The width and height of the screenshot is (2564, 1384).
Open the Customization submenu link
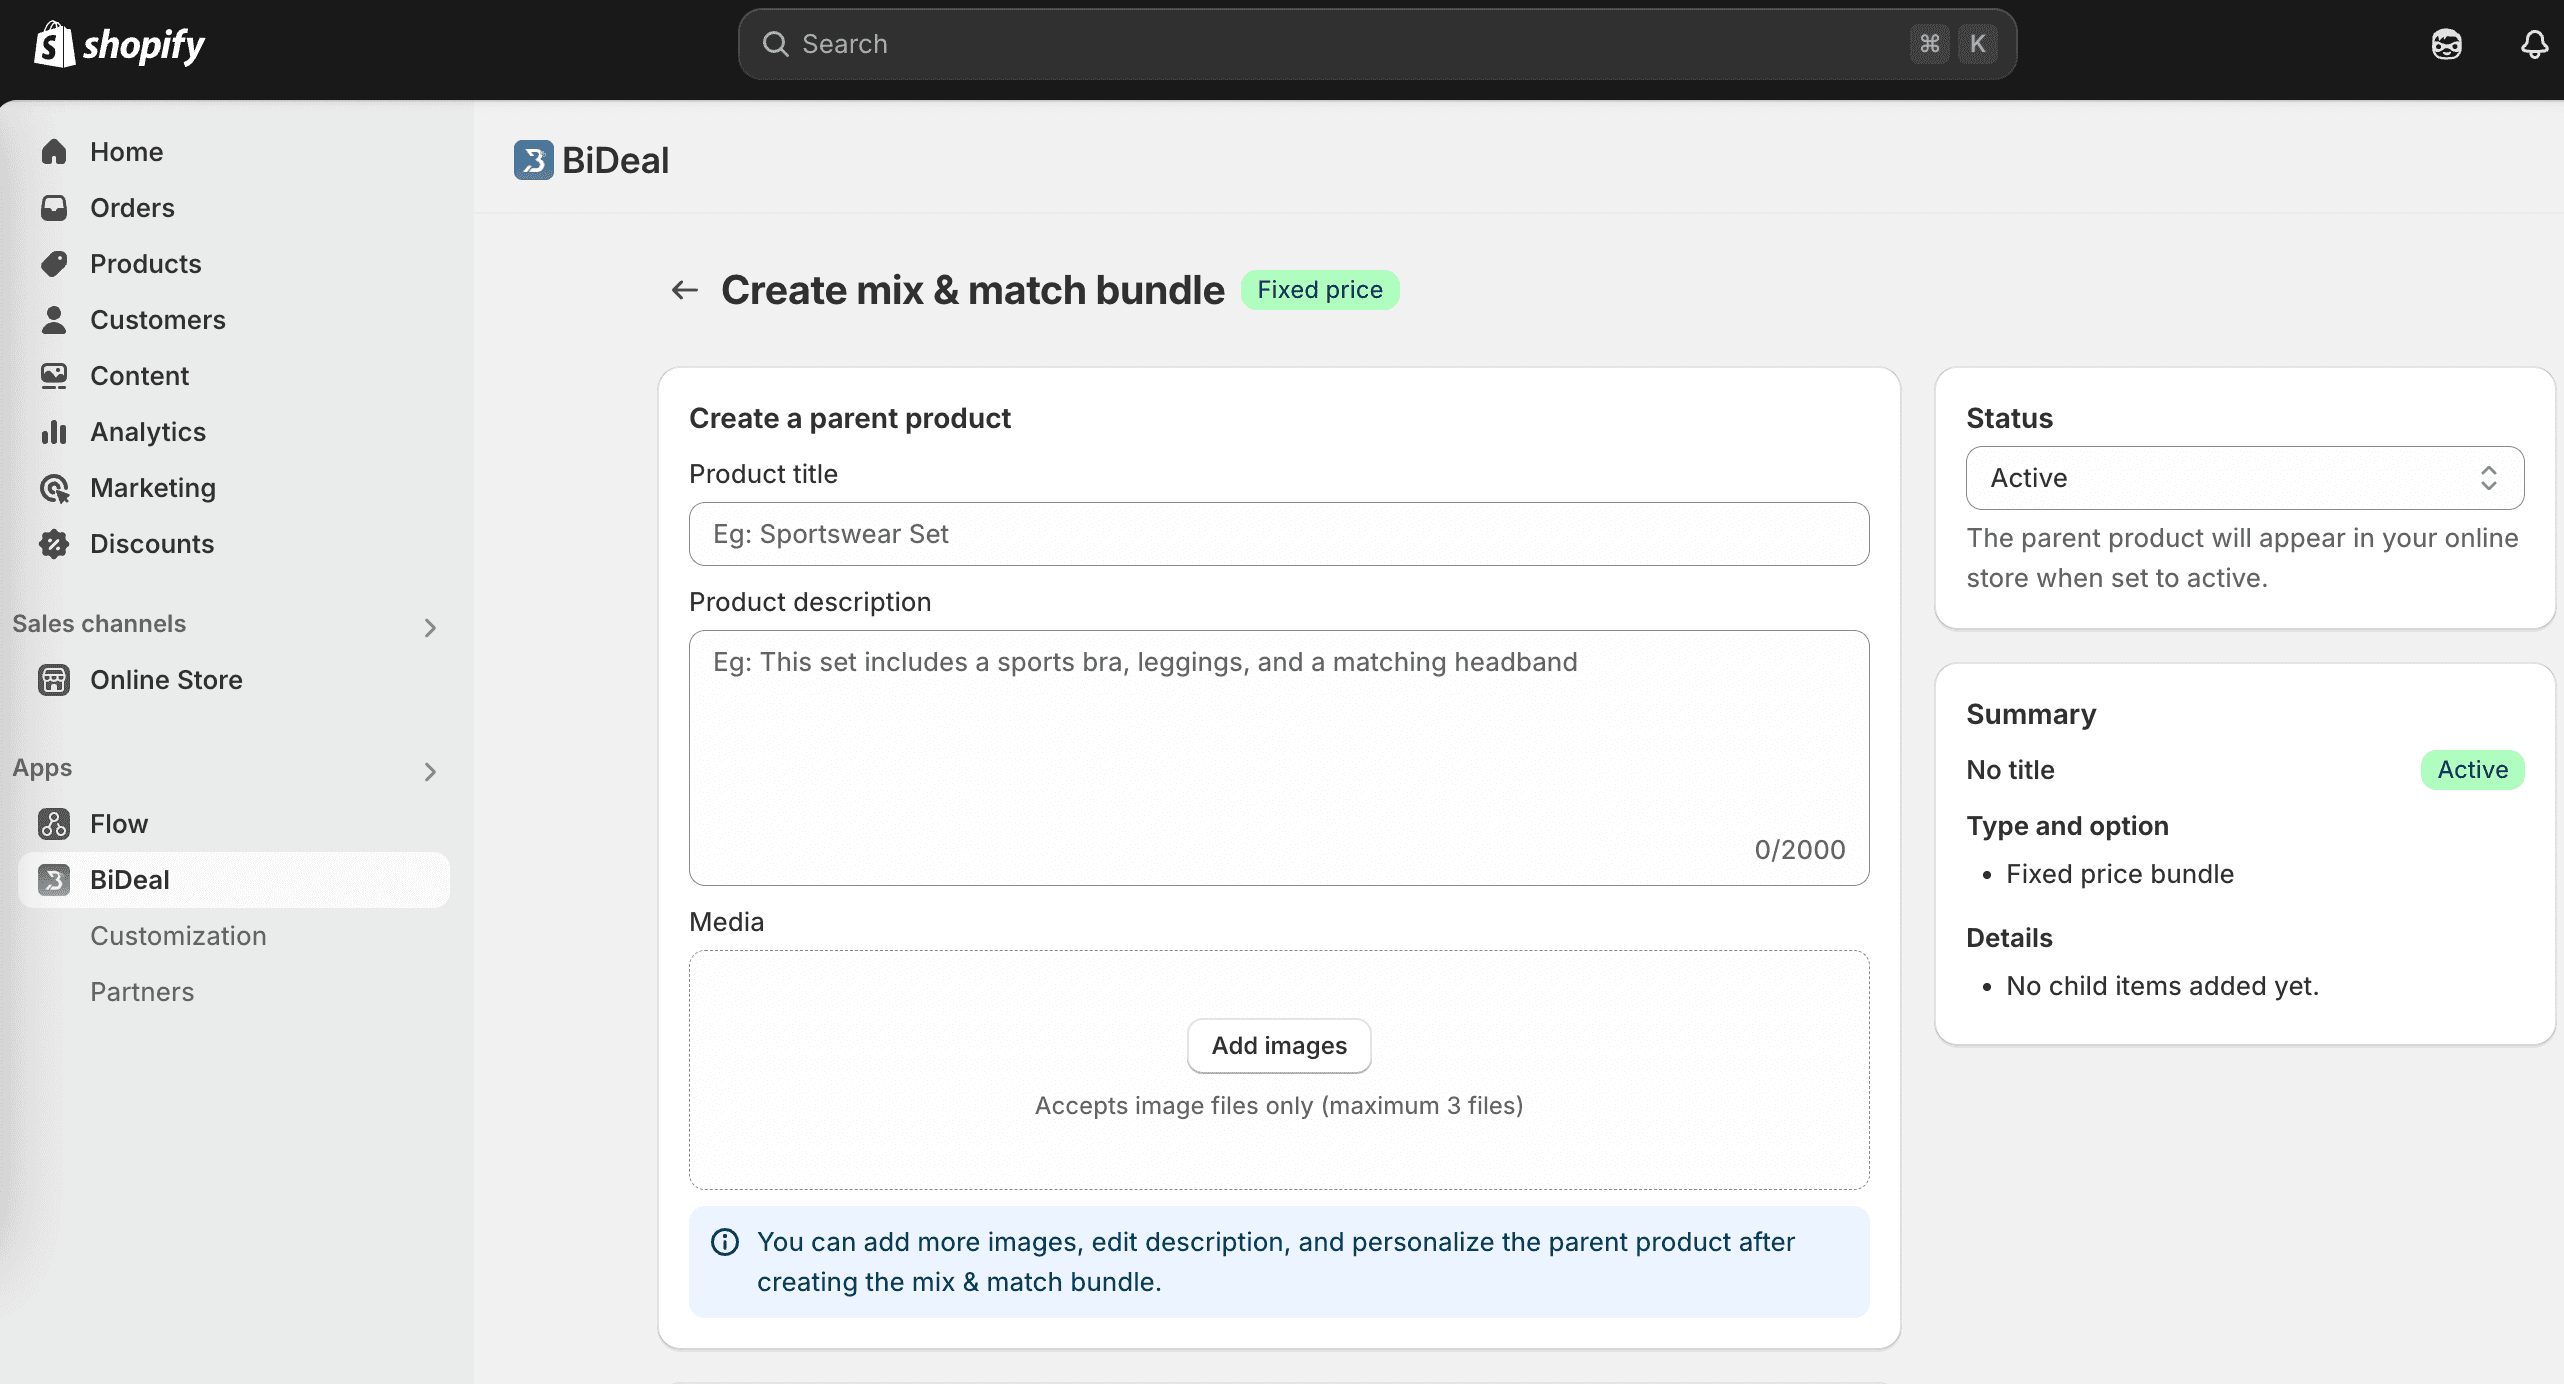178,935
